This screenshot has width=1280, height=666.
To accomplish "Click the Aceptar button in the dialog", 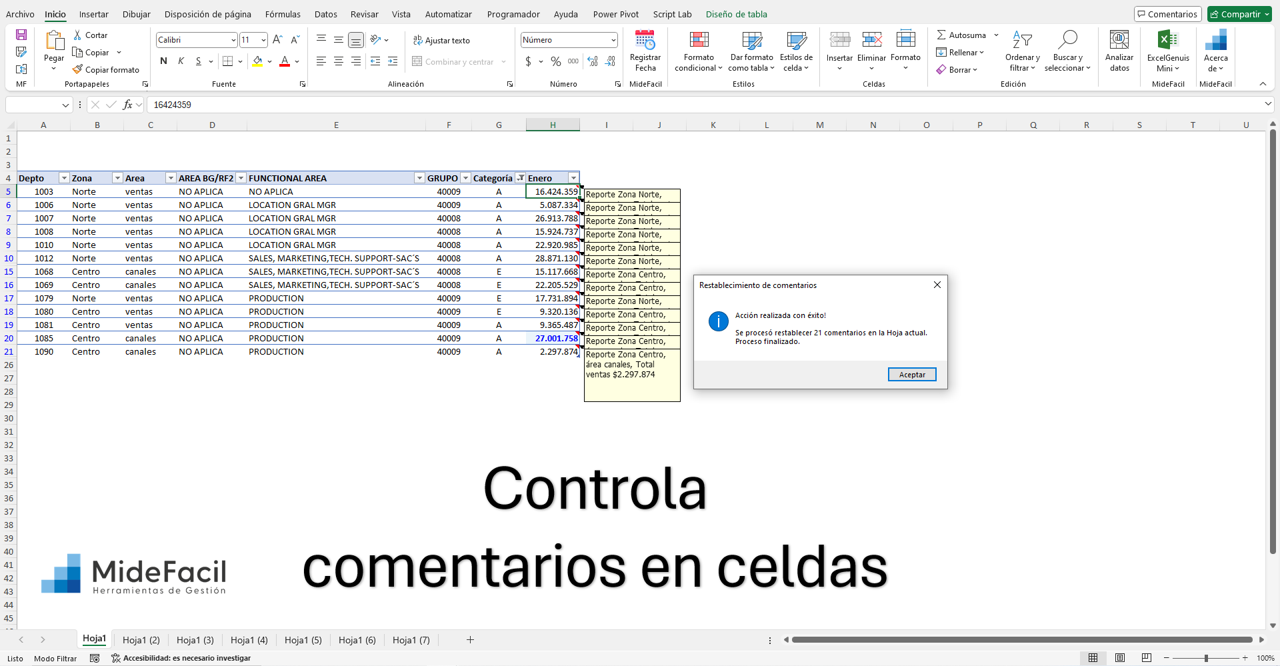I will [911, 374].
